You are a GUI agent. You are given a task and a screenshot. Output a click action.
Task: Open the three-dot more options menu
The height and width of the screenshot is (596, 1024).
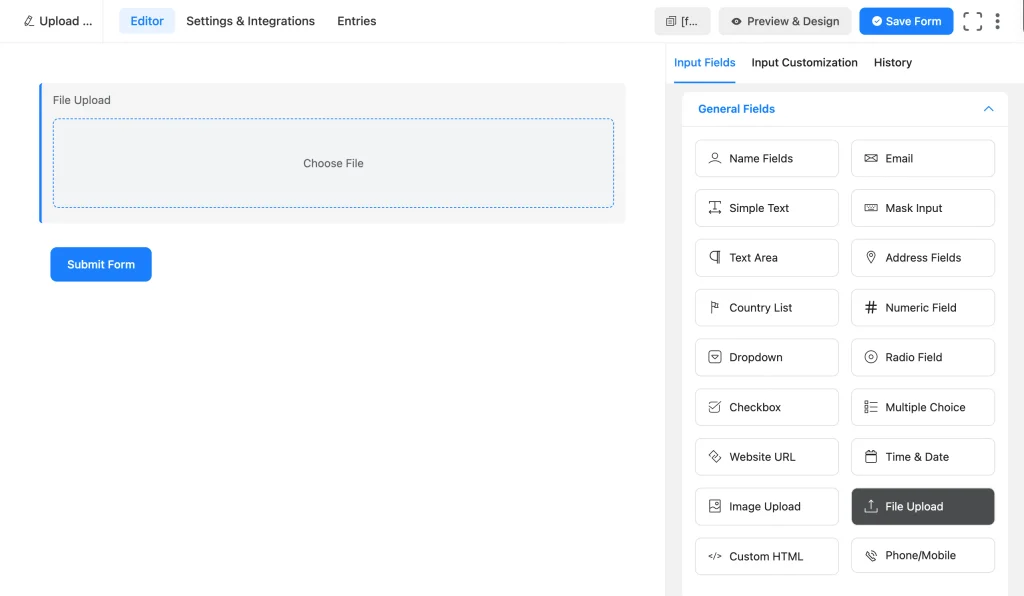click(997, 22)
